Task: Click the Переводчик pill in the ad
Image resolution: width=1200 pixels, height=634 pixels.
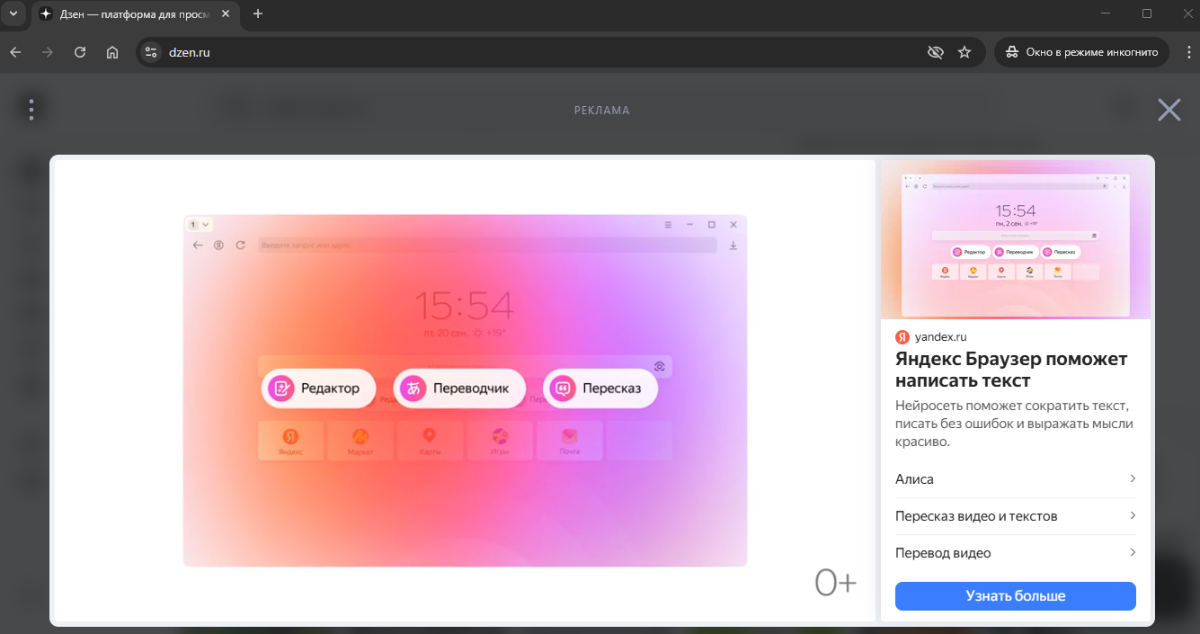Action: click(x=459, y=388)
